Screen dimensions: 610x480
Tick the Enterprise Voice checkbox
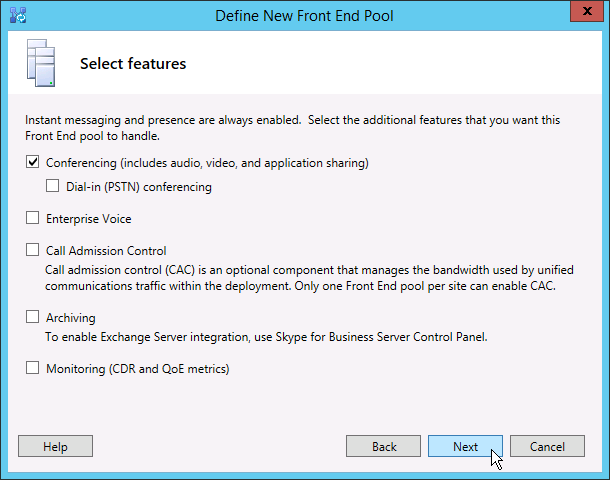click(x=33, y=219)
